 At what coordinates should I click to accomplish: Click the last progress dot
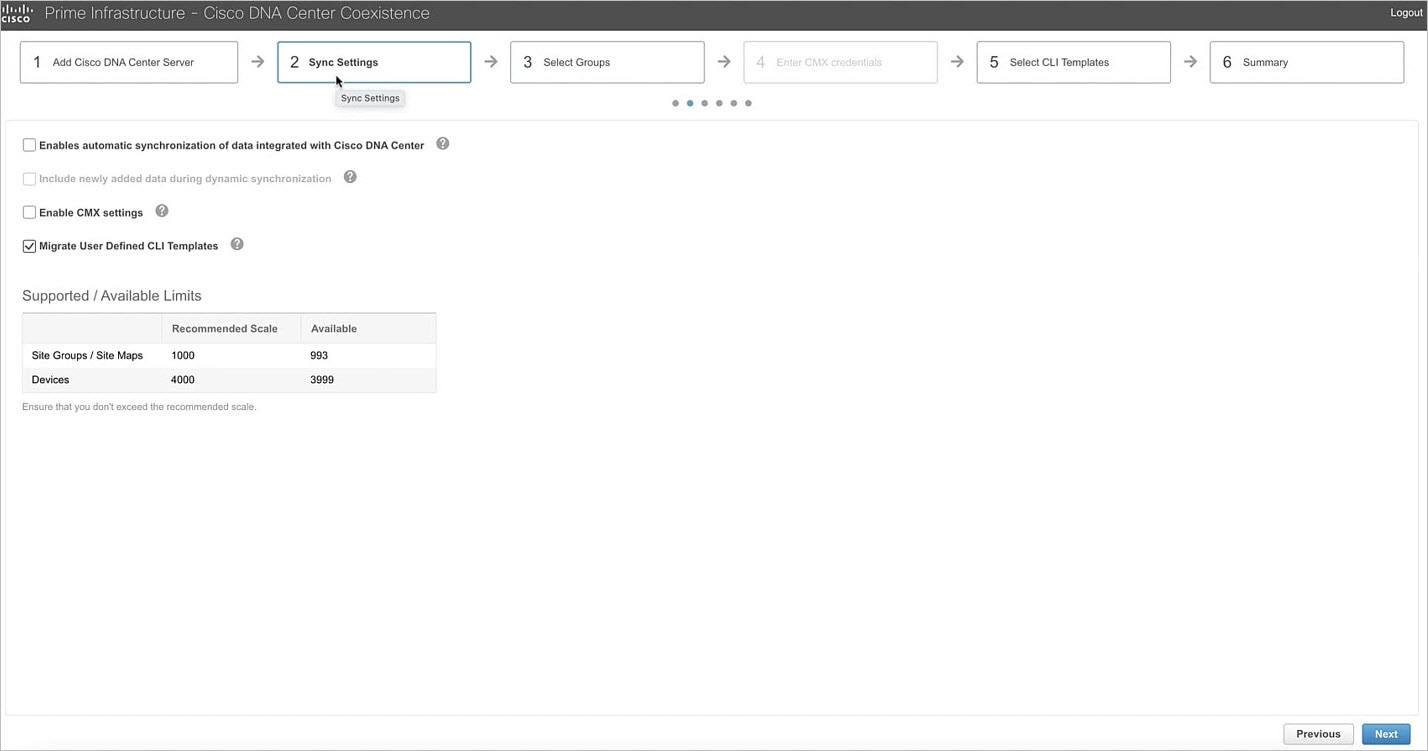pyautogui.click(x=748, y=103)
